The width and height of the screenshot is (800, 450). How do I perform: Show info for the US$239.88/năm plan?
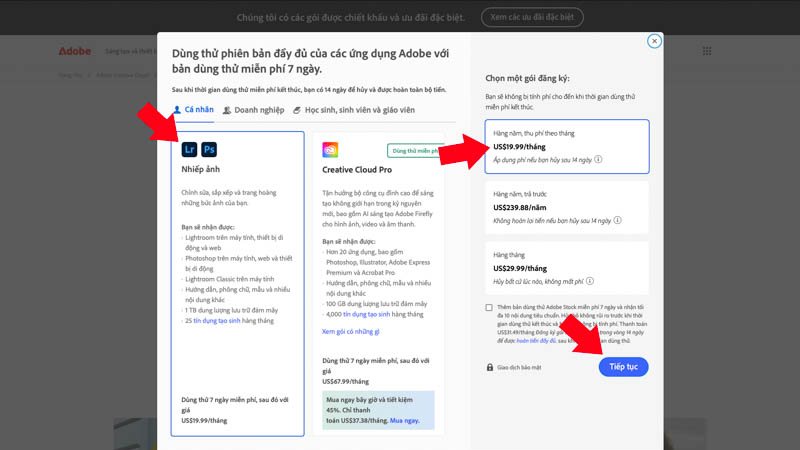[617, 220]
